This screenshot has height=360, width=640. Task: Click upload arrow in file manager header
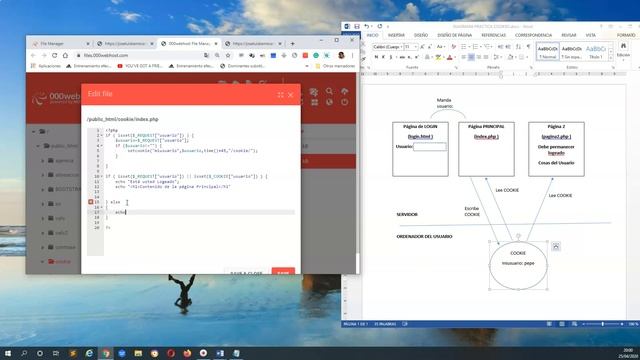click(x=344, y=91)
